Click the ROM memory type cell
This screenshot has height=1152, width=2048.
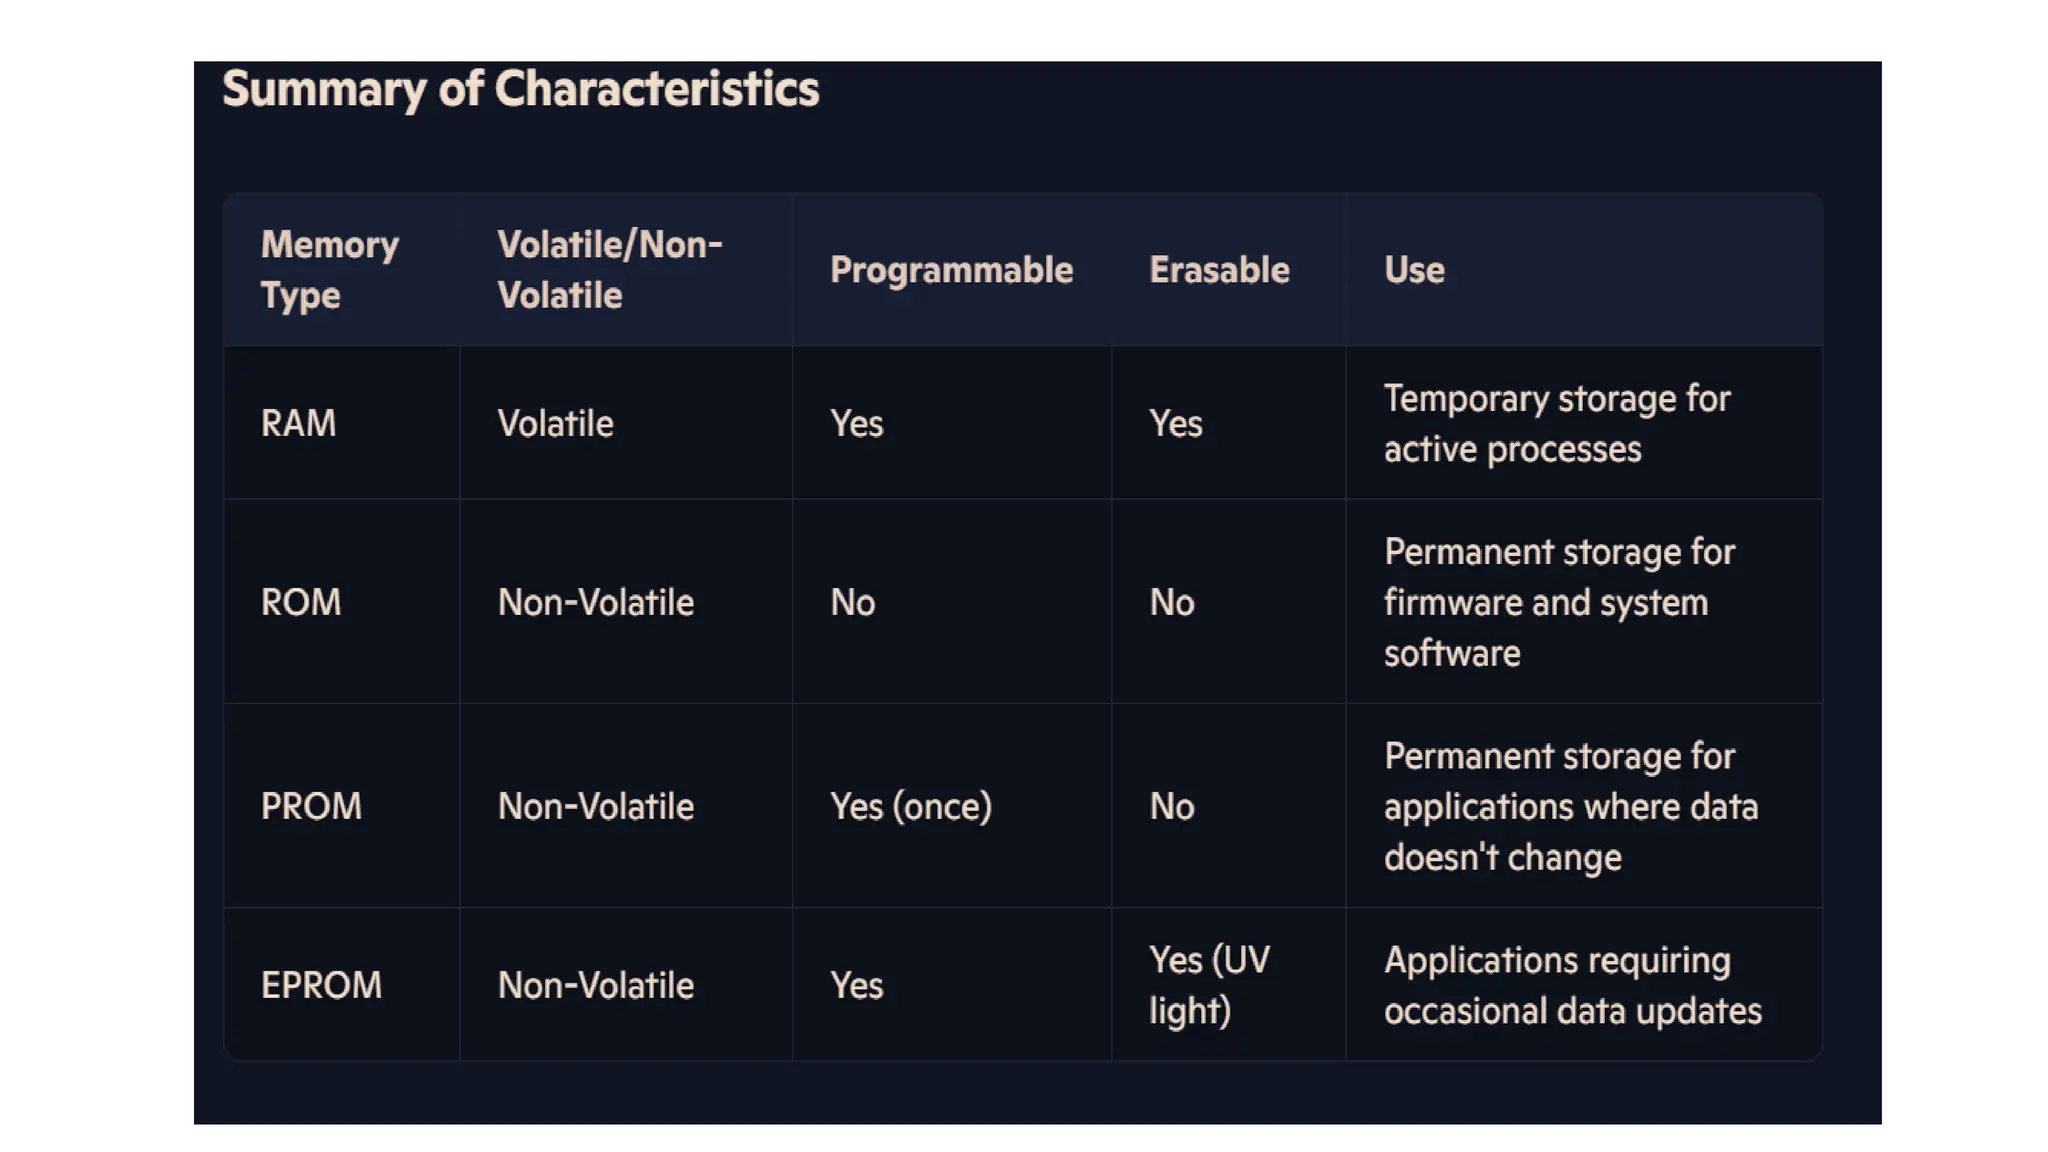(x=300, y=602)
